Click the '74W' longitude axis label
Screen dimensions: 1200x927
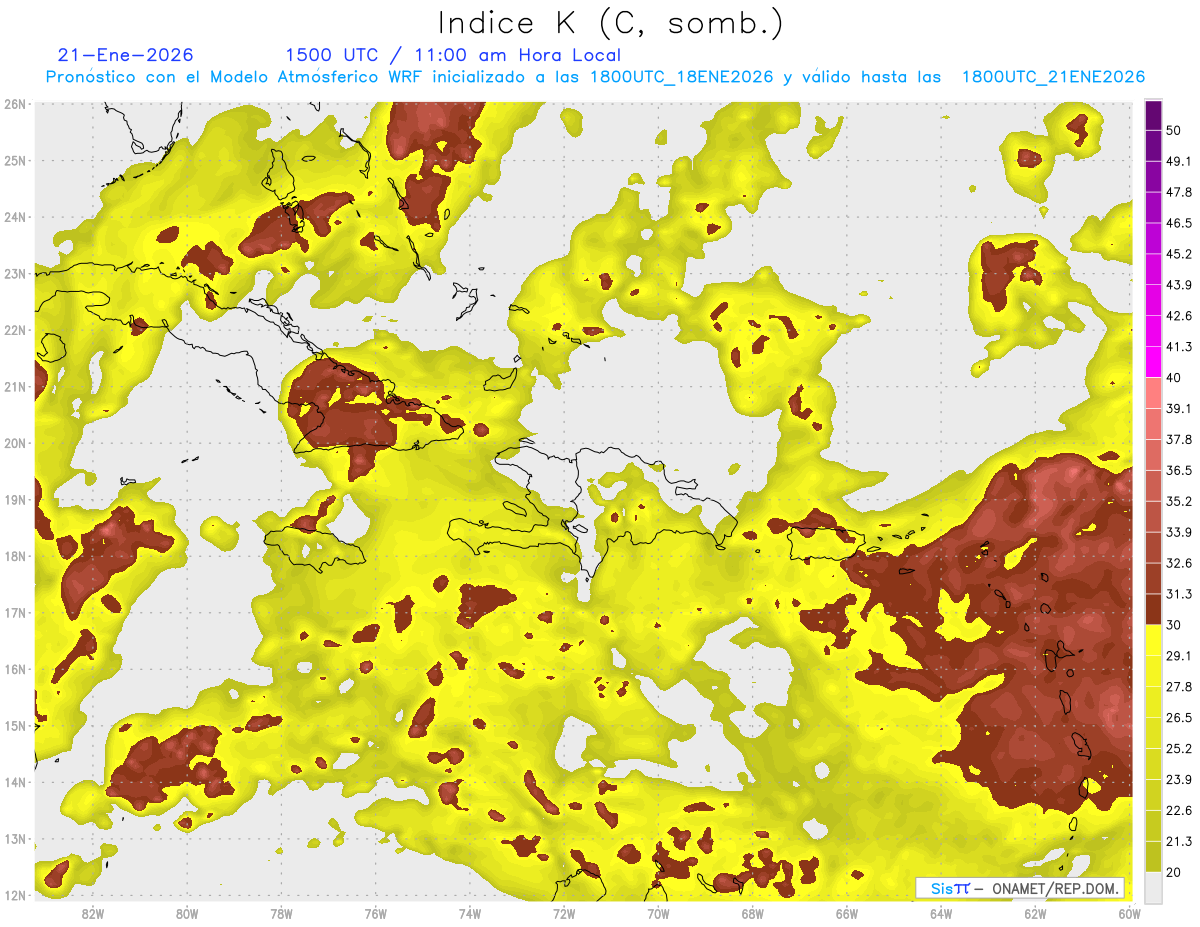click(470, 913)
